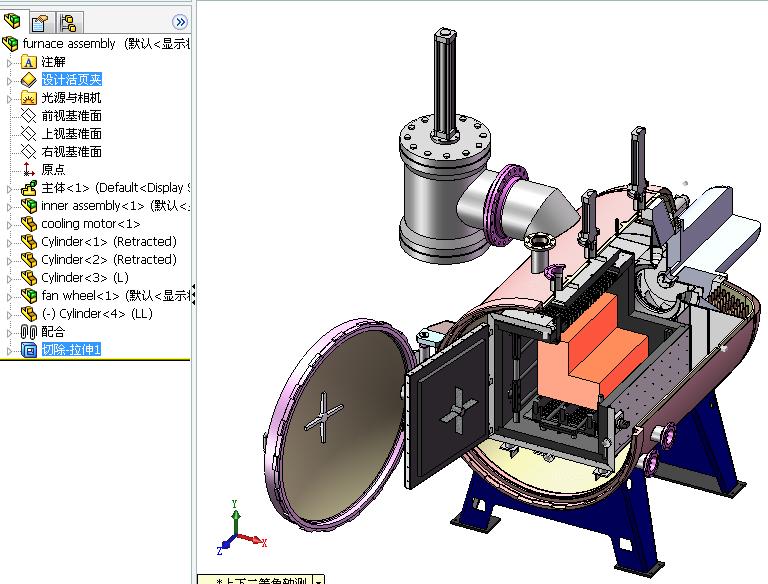The height and width of the screenshot is (584, 768).
Task: Click the 主体<1> part icon
Action: tap(29, 188)
